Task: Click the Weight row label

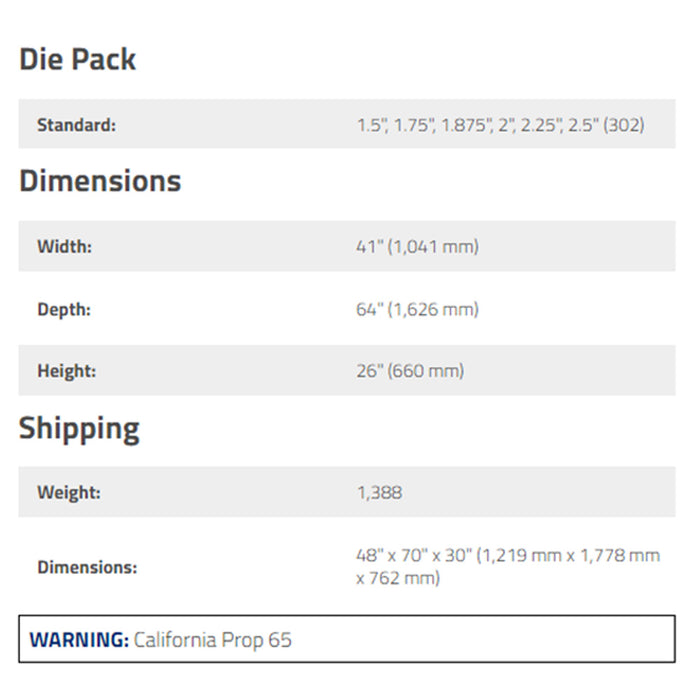Action: click(69, 492)
